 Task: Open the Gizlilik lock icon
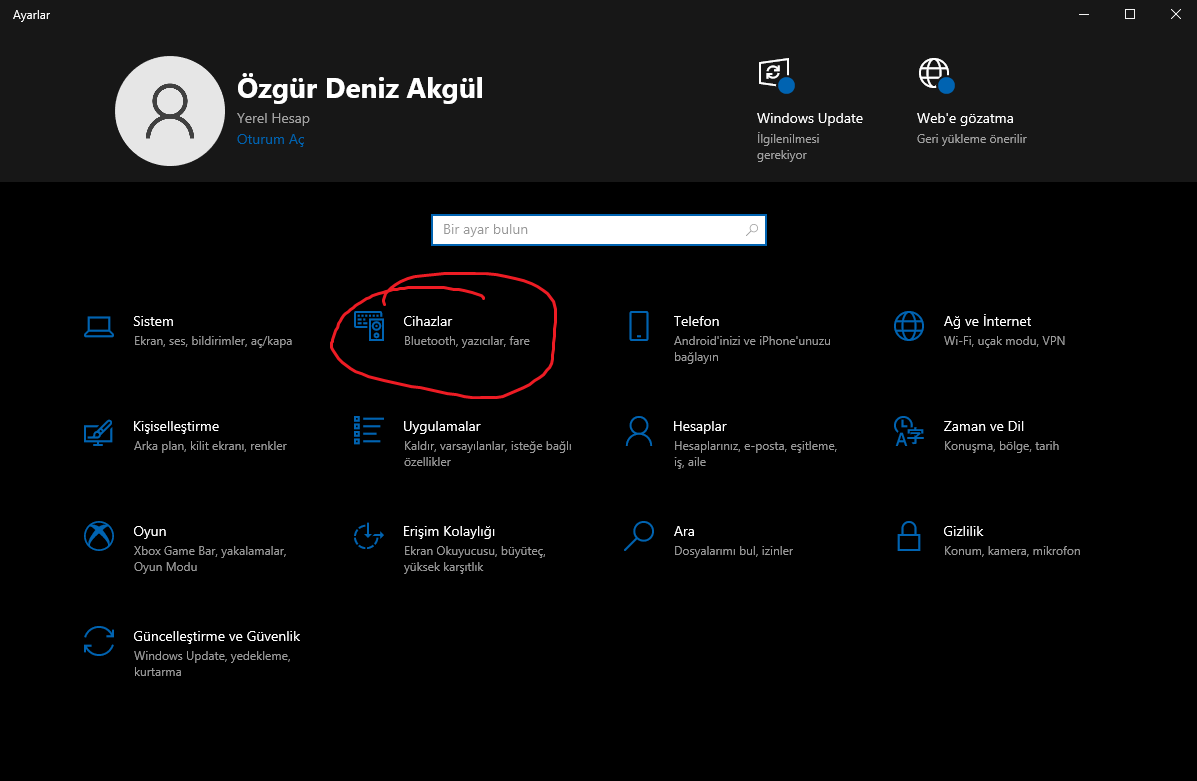coord(908,536)
